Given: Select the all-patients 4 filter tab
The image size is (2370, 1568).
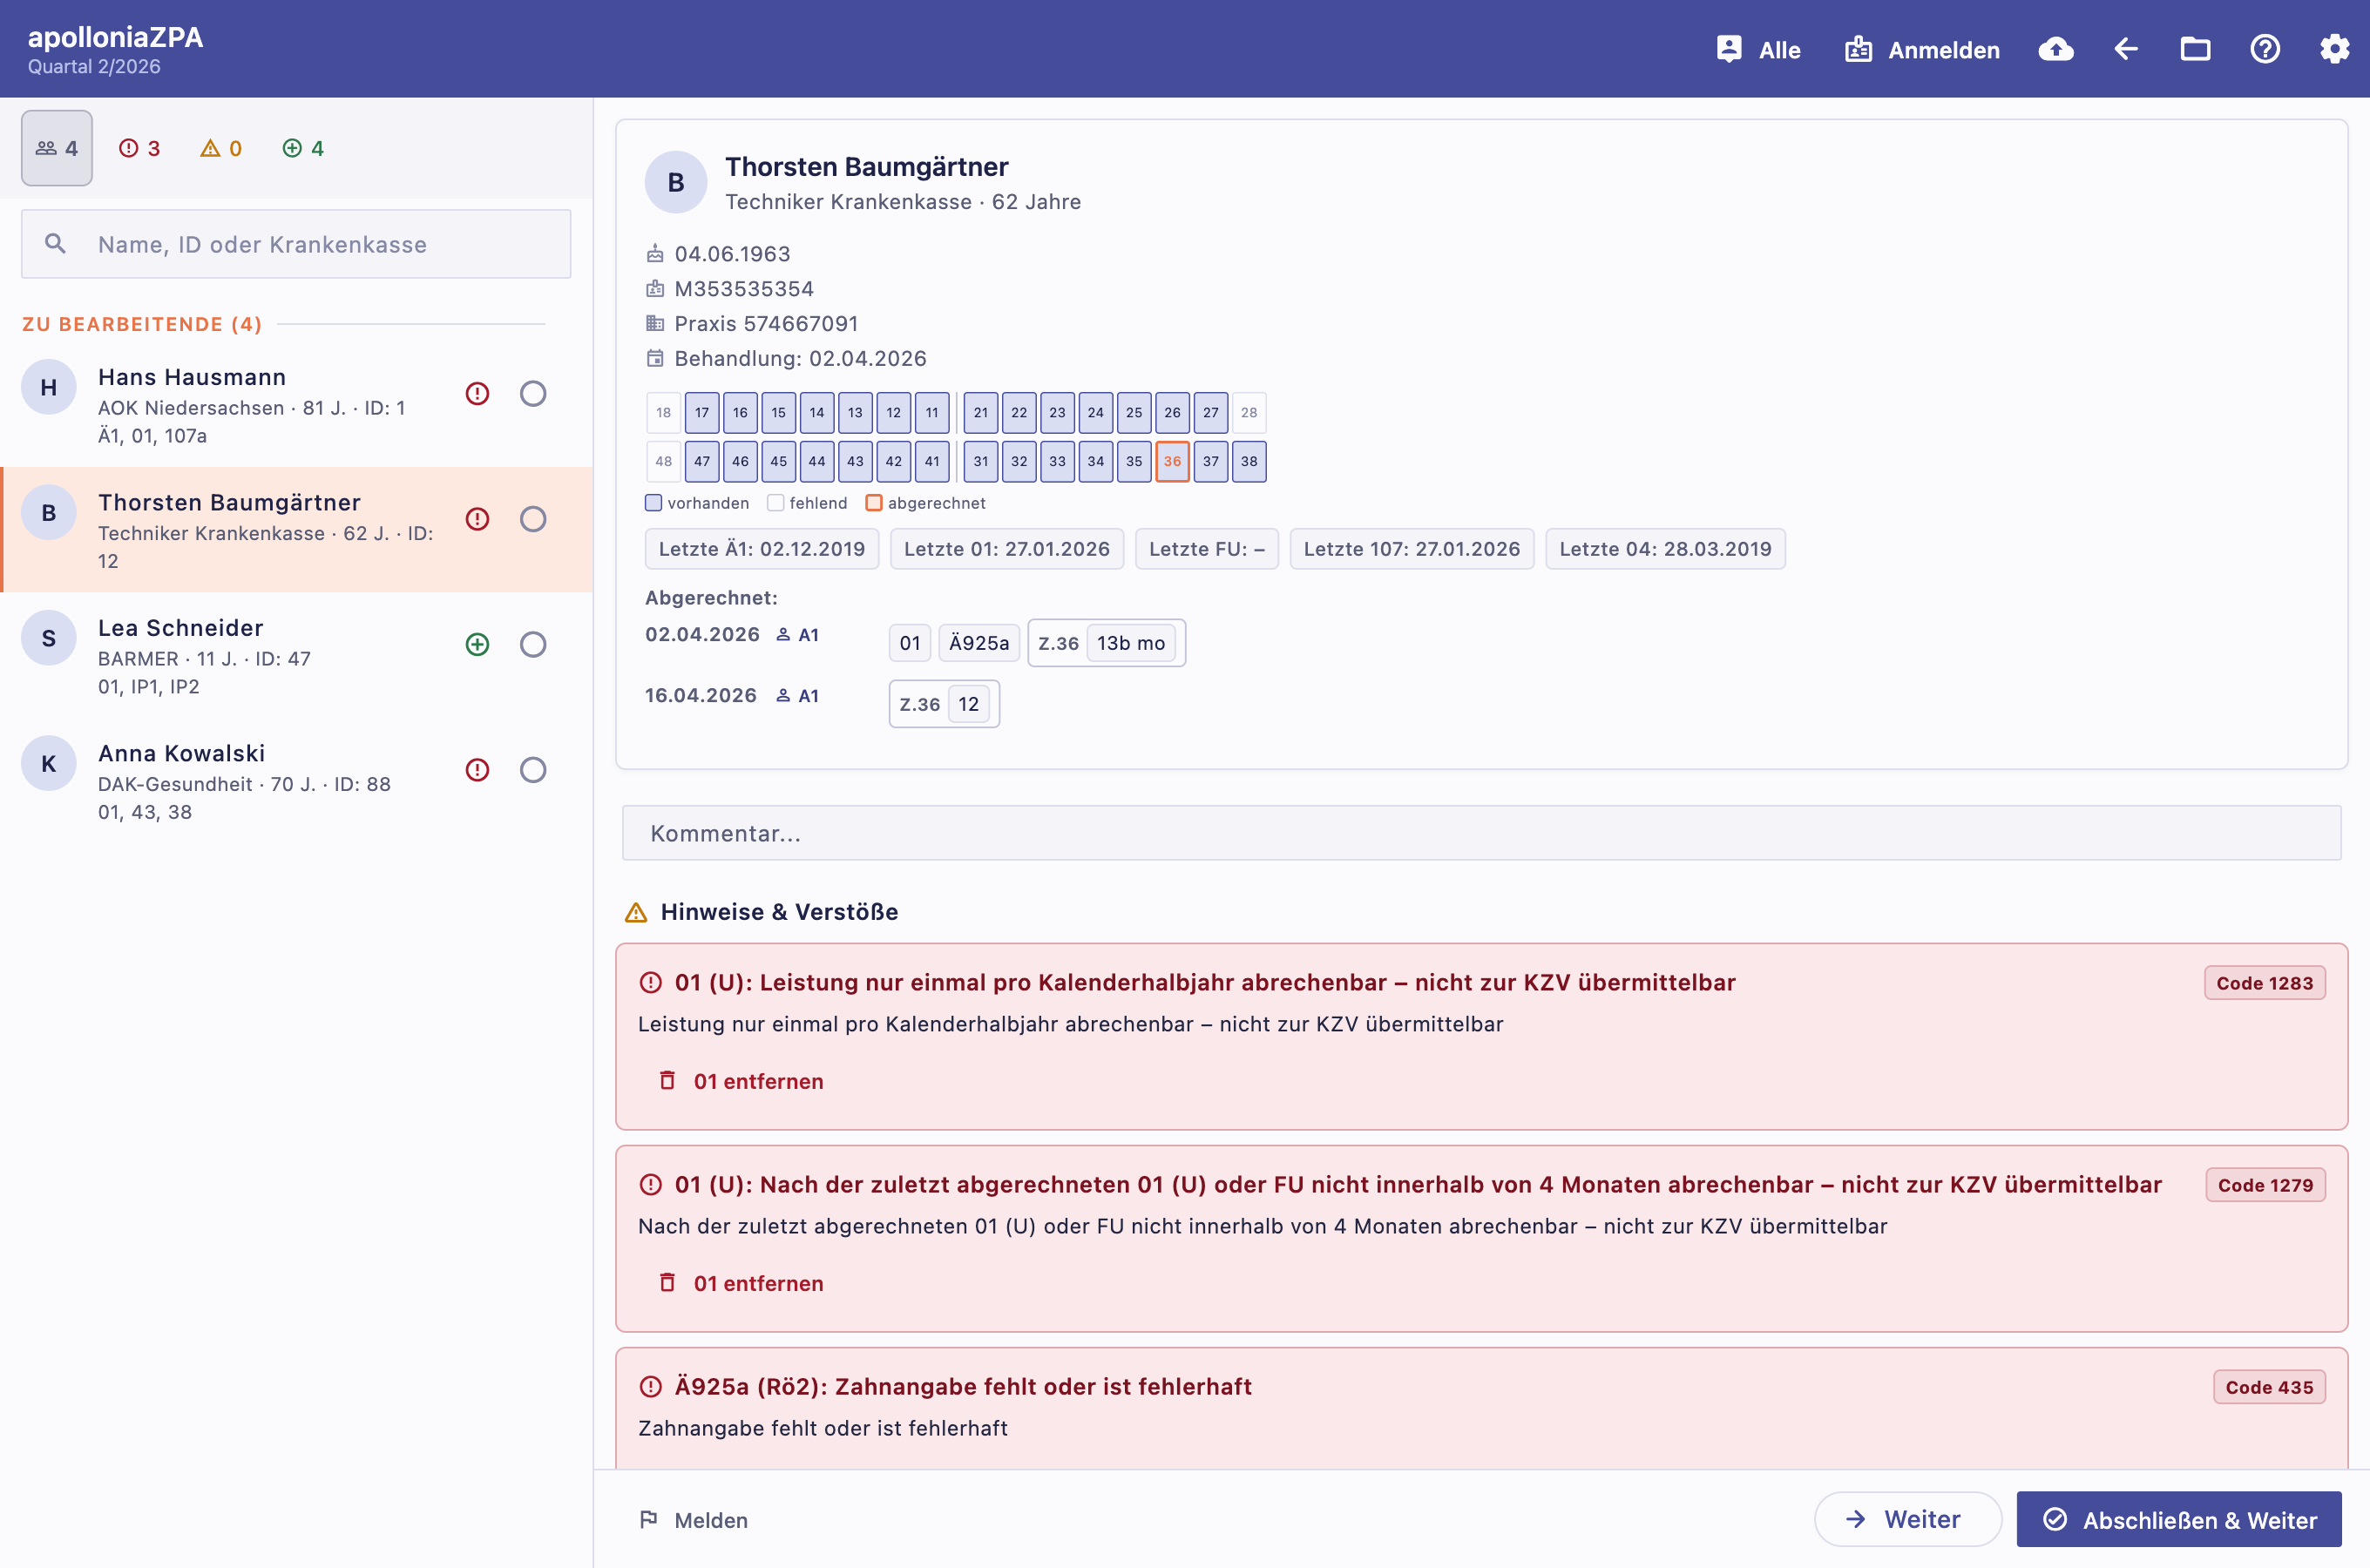Looking at the screenshot, I should click(x=57, y=148).
